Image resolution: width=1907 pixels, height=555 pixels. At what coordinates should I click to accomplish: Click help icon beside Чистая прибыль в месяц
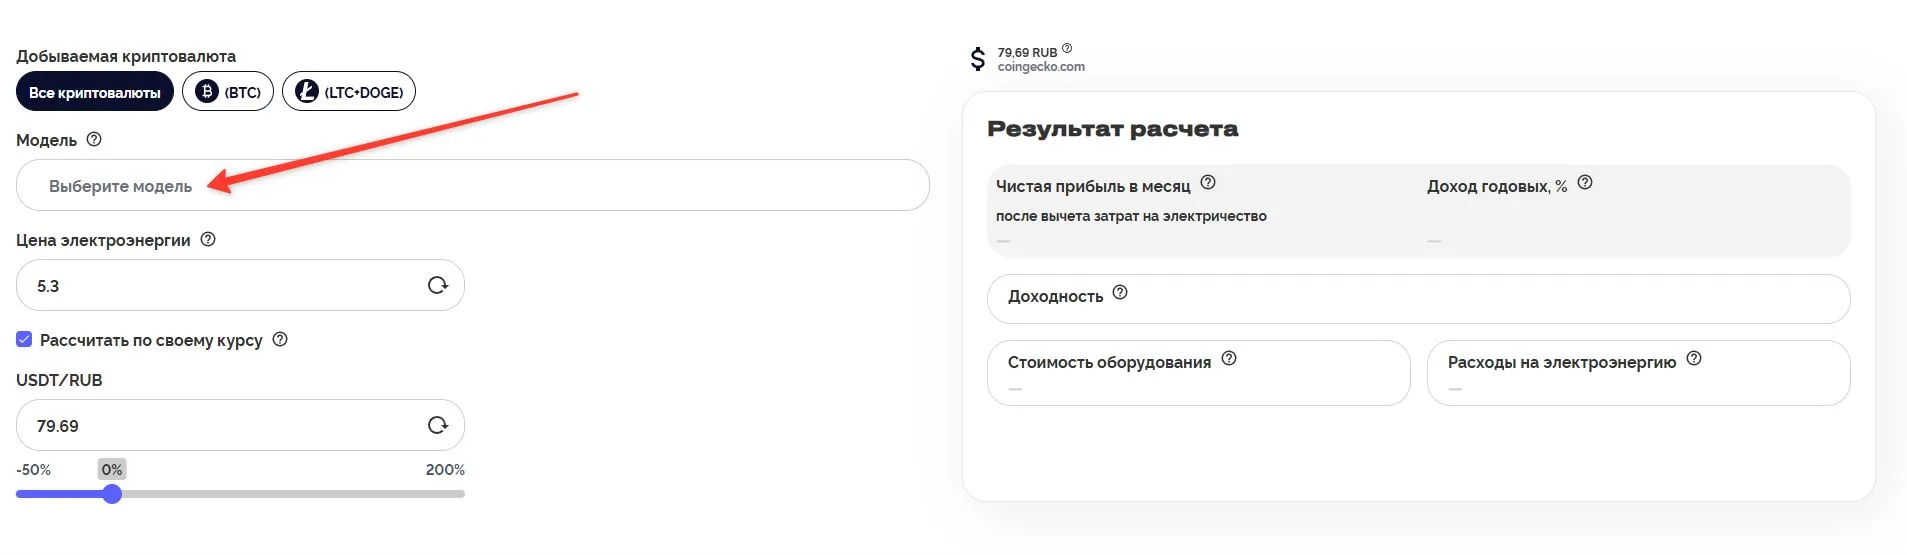coord(1208,183)
